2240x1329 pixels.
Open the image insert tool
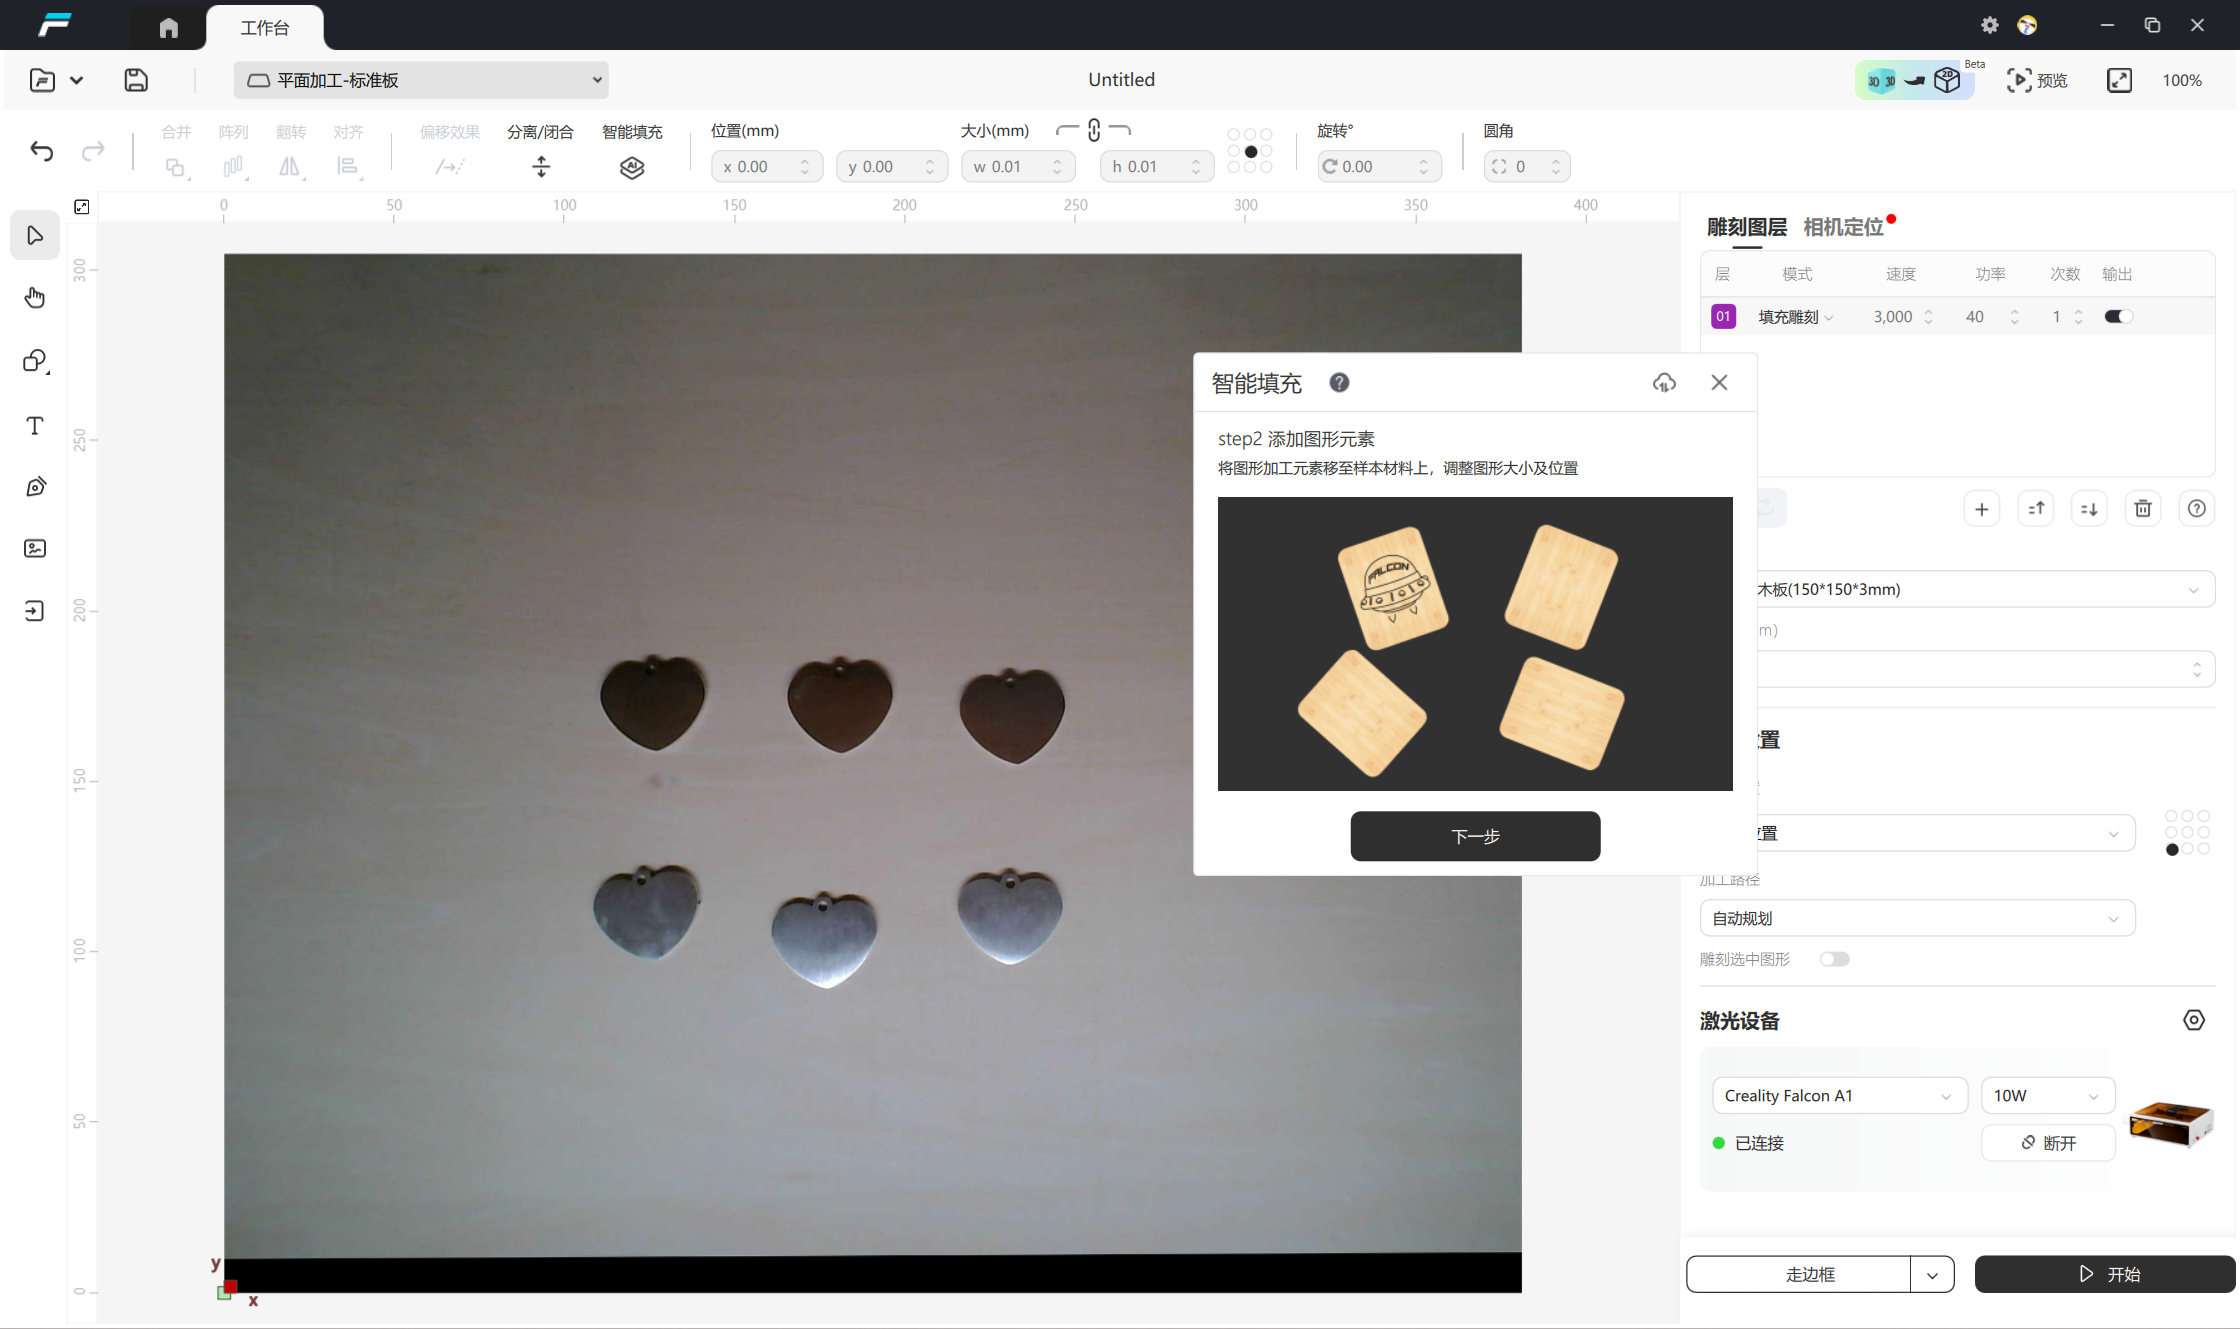pyautogui.click(x=35, y=549)
